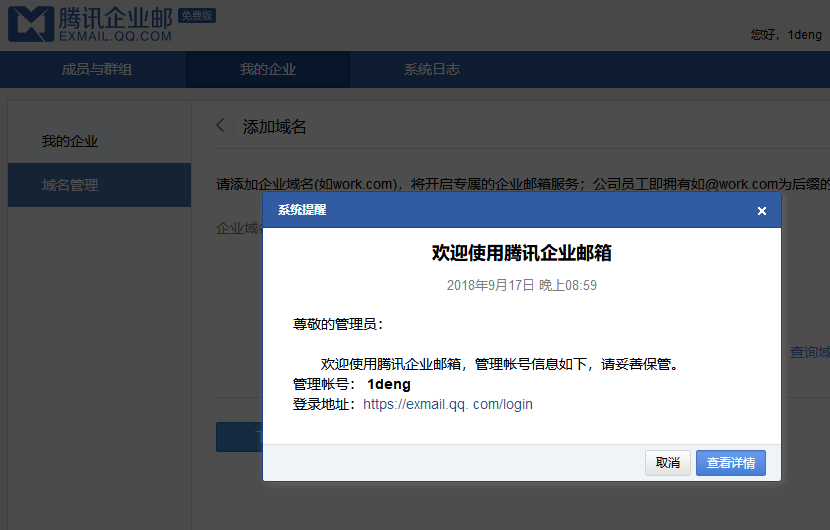The height and width of the screenshot is (530, 830).
Task: Select 我的企业 in the left sidebar
Action: tap(100, 141)
